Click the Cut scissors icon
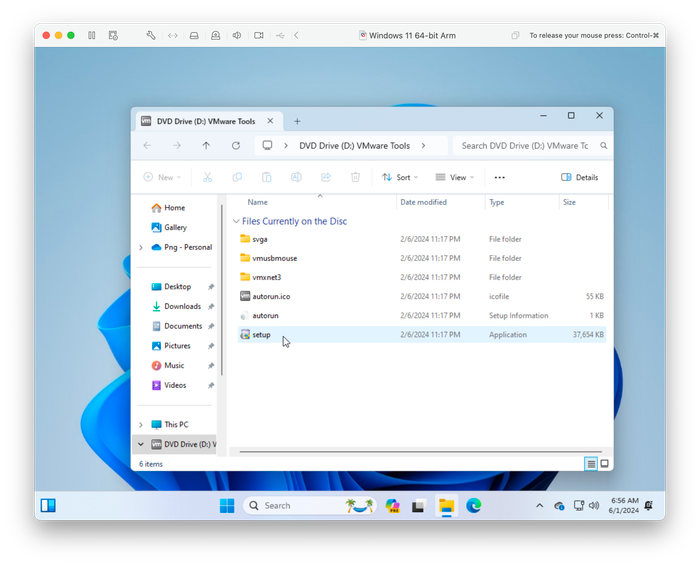 [x=208, y=177]
